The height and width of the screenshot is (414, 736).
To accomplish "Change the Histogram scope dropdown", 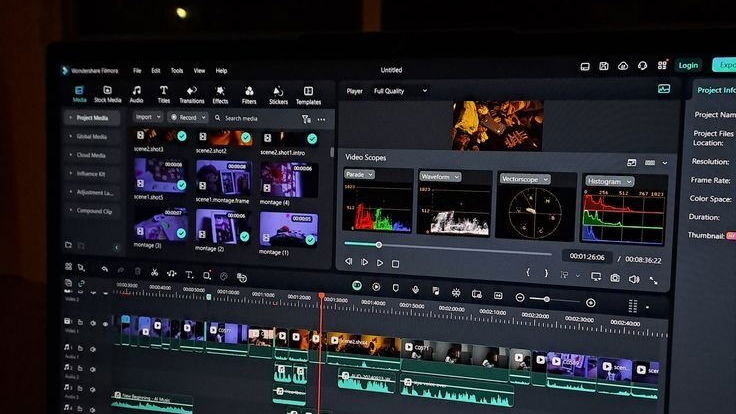I will click(x=609, y=181).
